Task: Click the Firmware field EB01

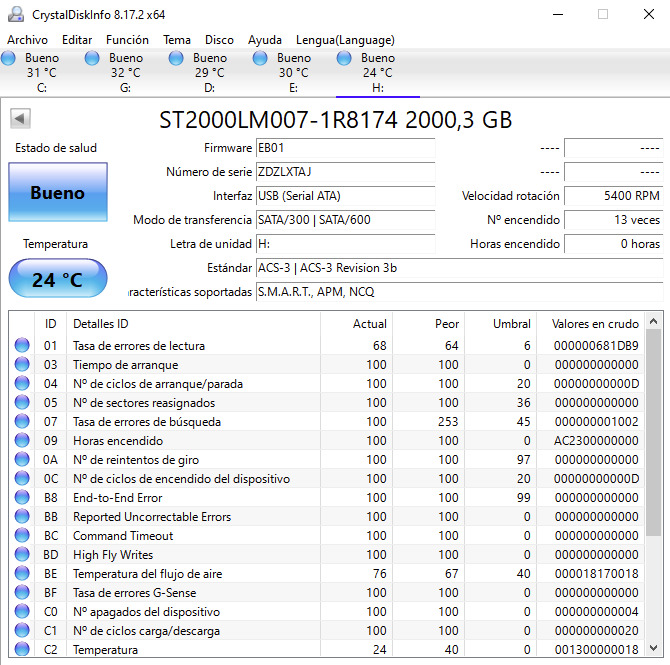Action: point(345,148)
